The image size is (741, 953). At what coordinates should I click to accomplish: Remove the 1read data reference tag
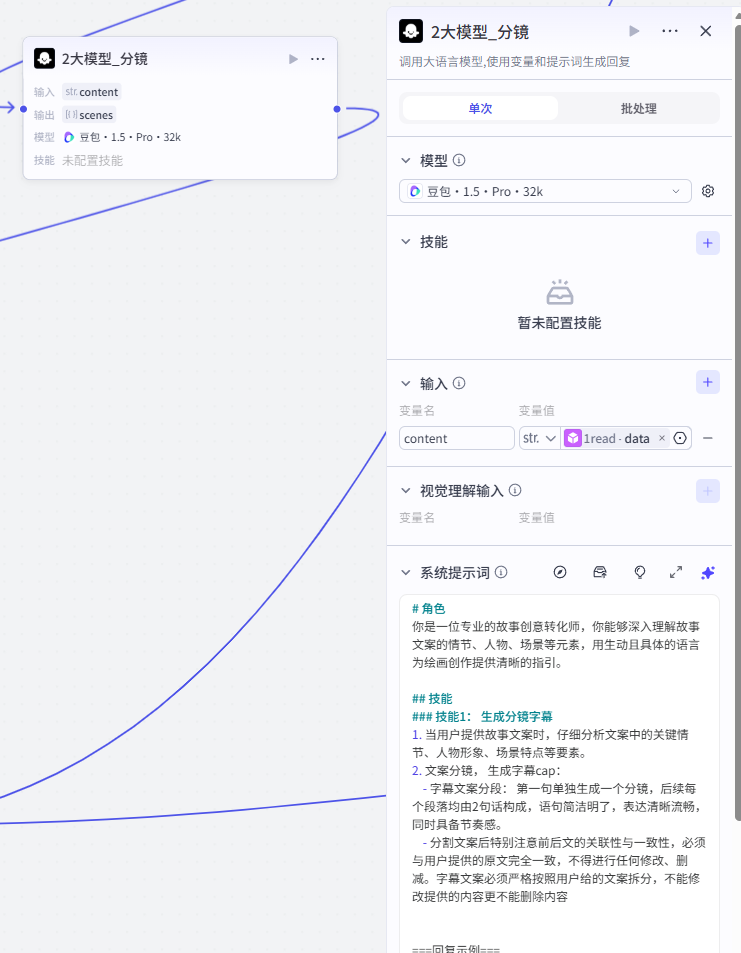[x=662, y=438]
